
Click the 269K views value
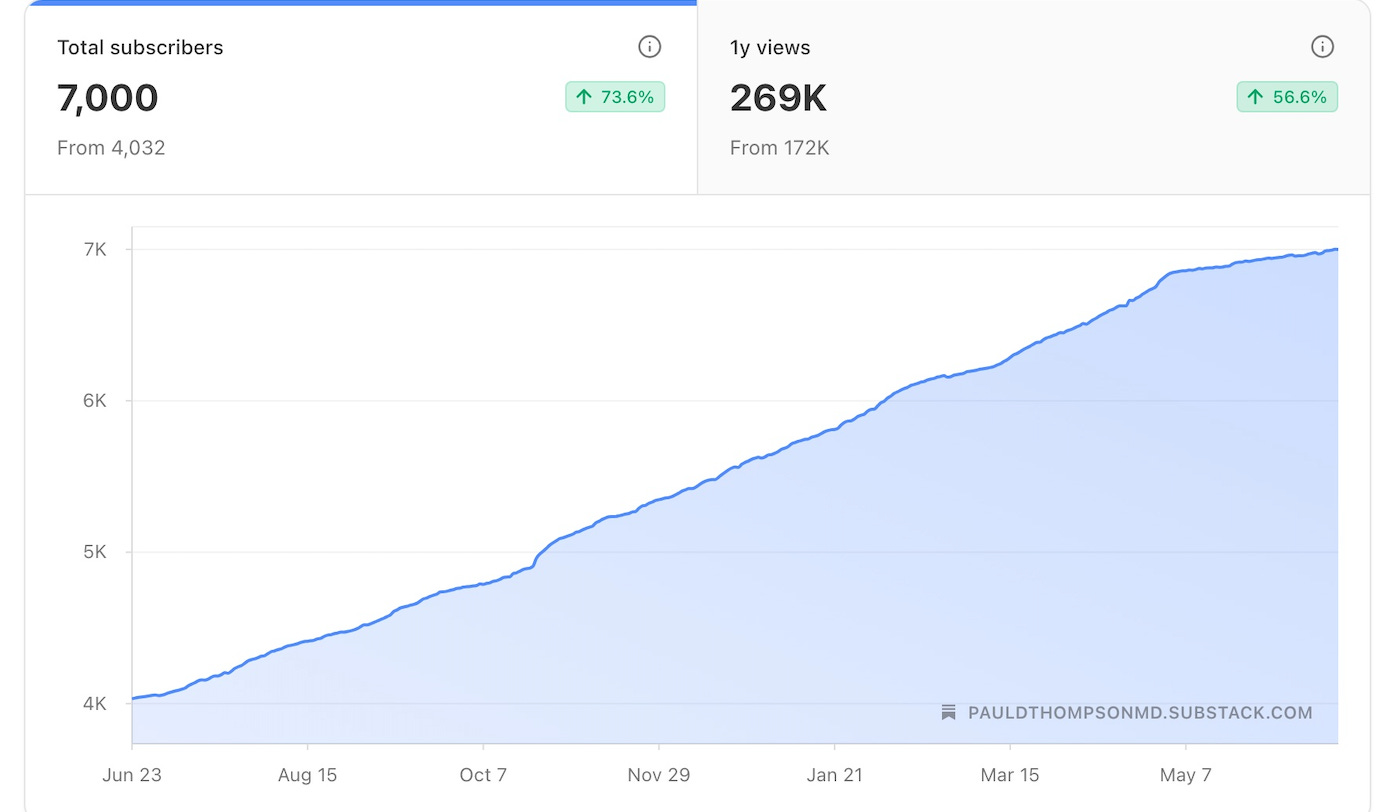pos(779,98)
